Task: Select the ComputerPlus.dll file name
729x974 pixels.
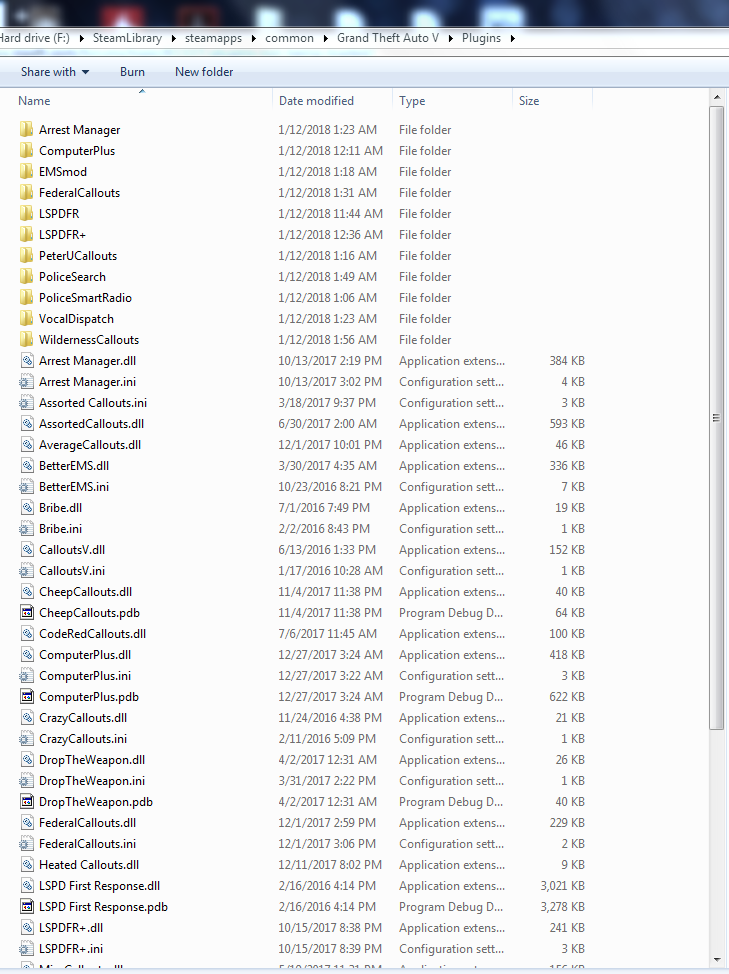Action: (85, 655)
